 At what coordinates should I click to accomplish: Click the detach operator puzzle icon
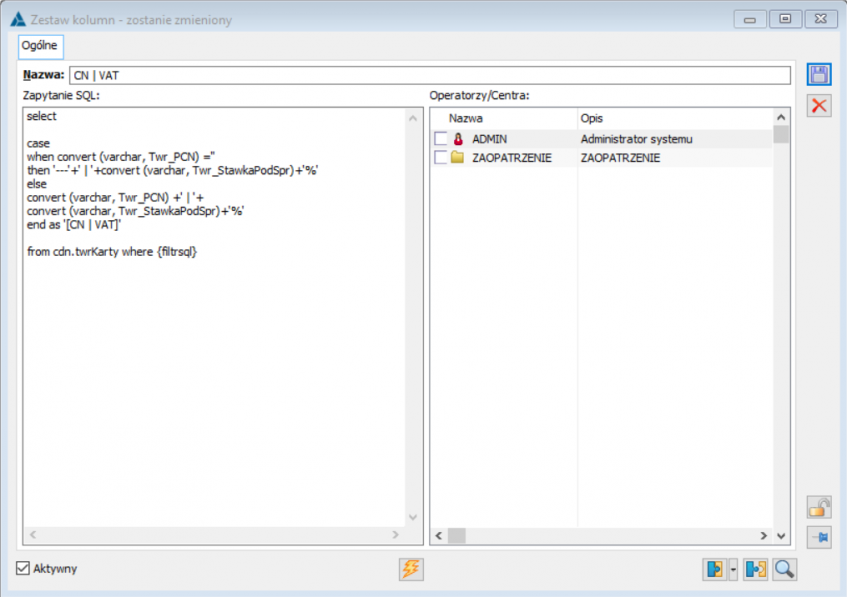pos(755,569)
